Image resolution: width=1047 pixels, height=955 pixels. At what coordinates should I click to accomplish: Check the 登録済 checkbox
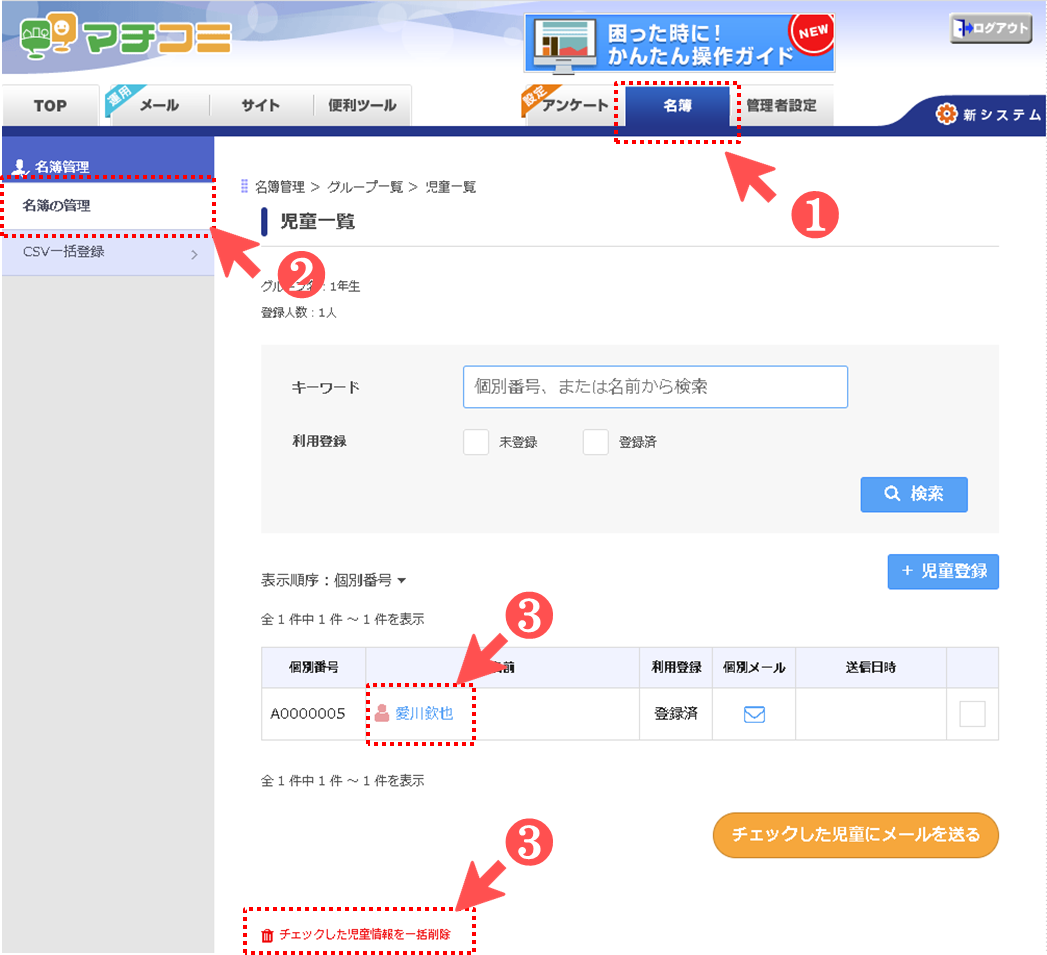(595, 442)
